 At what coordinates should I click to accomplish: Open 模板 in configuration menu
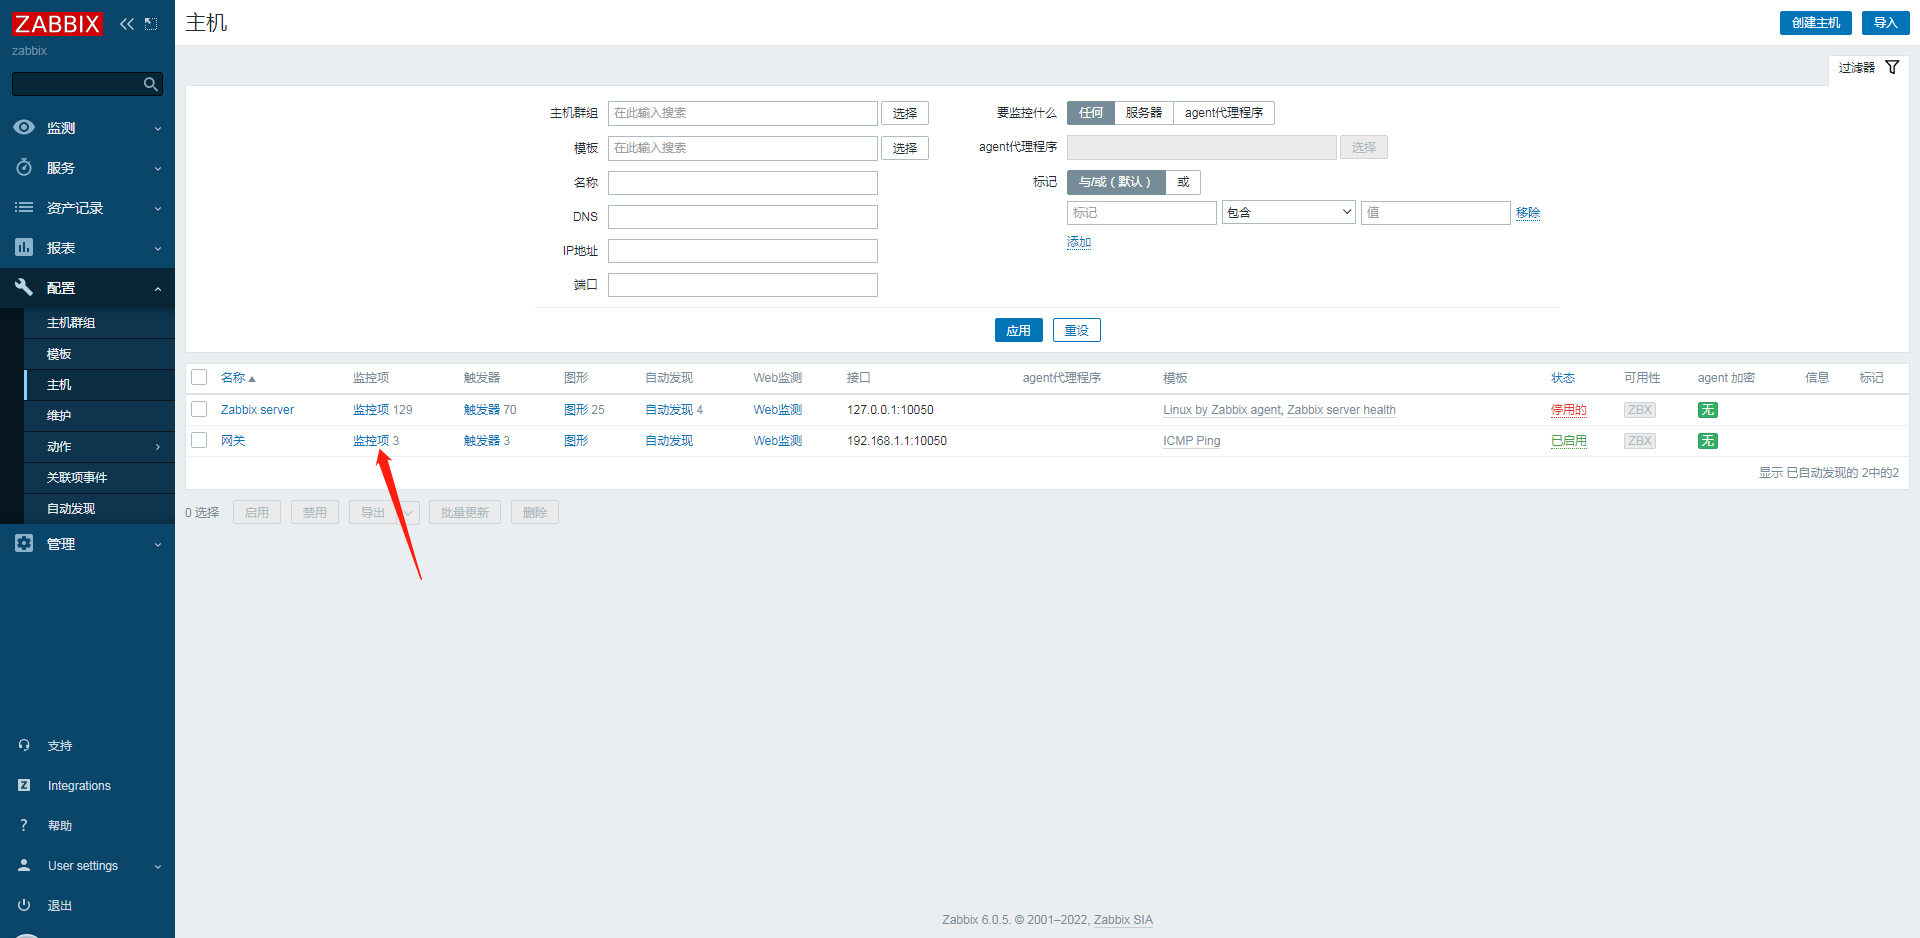[99, 354]
